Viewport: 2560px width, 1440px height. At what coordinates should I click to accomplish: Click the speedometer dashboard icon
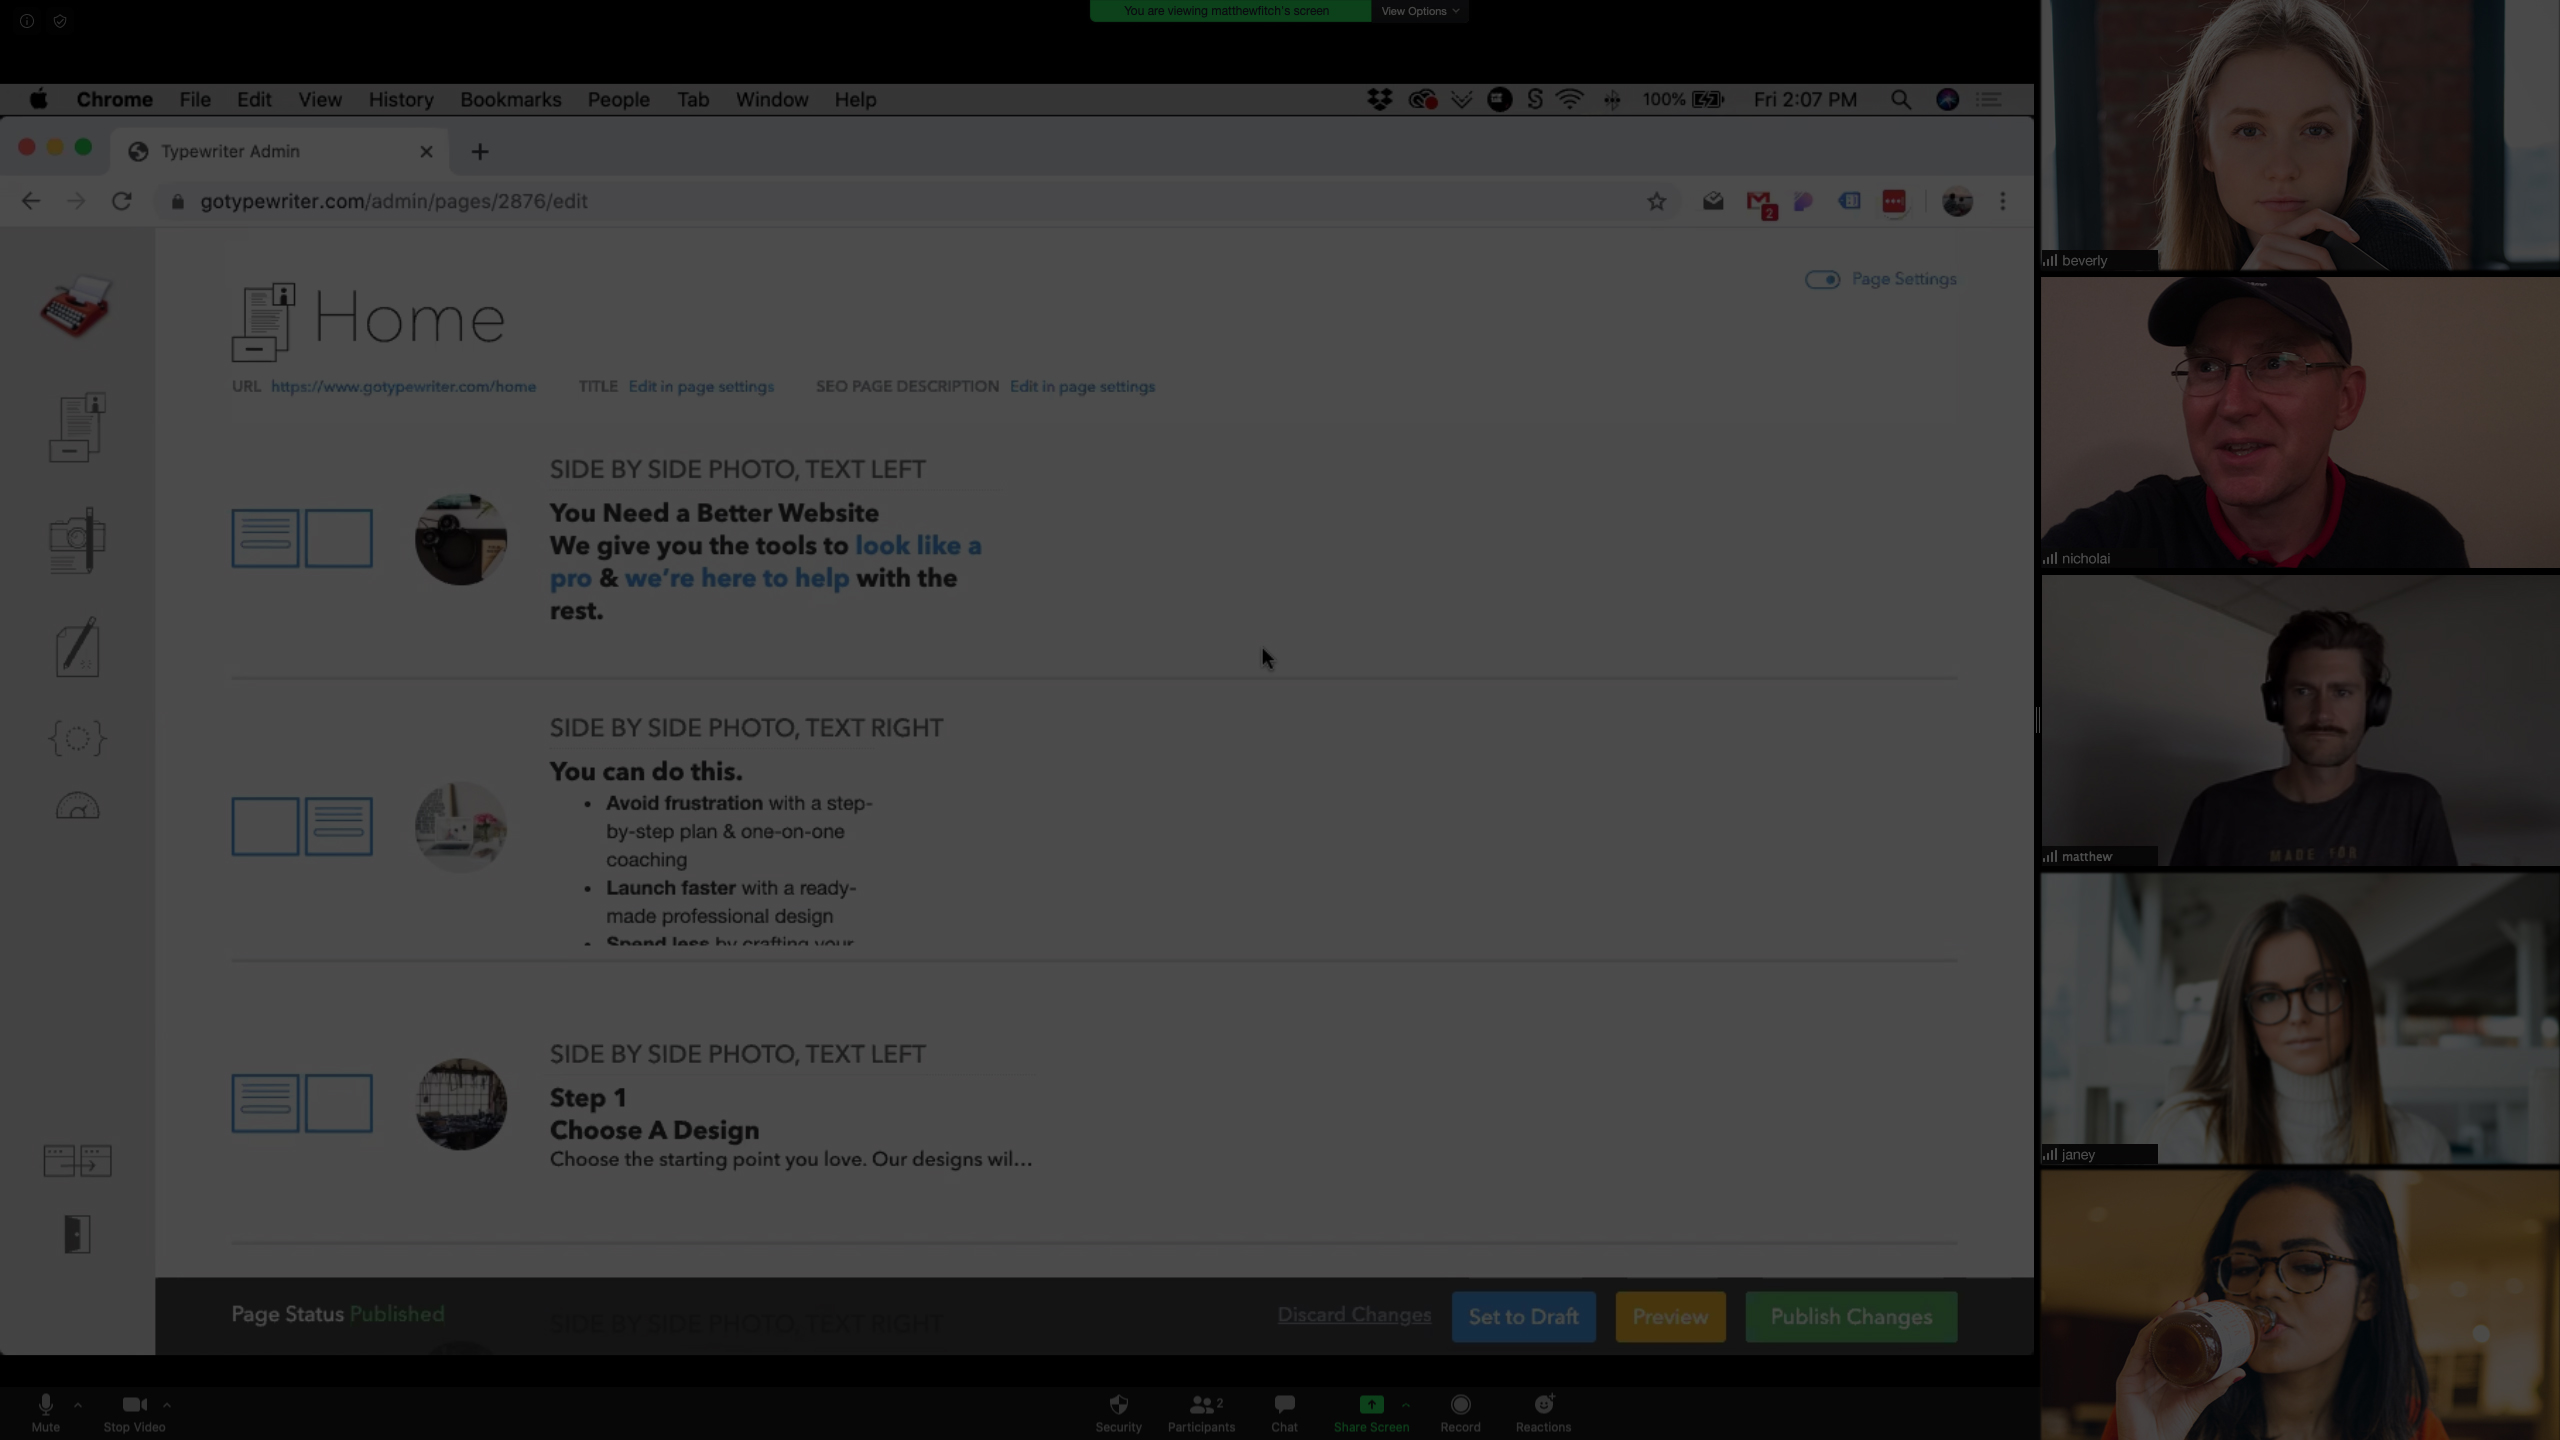tap(77, 806)
